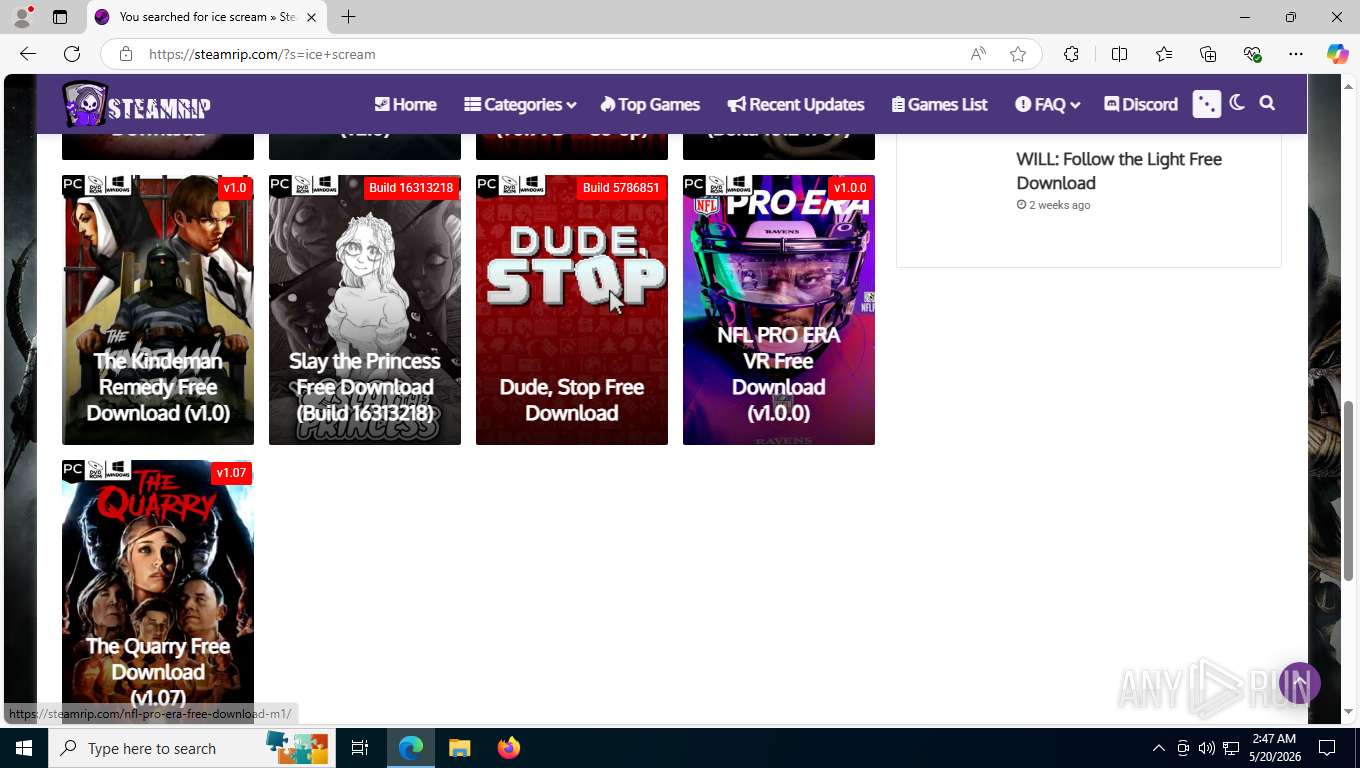Viewport: 1360px width, 768px height.
Task: Open Windows Start menu
Action: point(24,748)
